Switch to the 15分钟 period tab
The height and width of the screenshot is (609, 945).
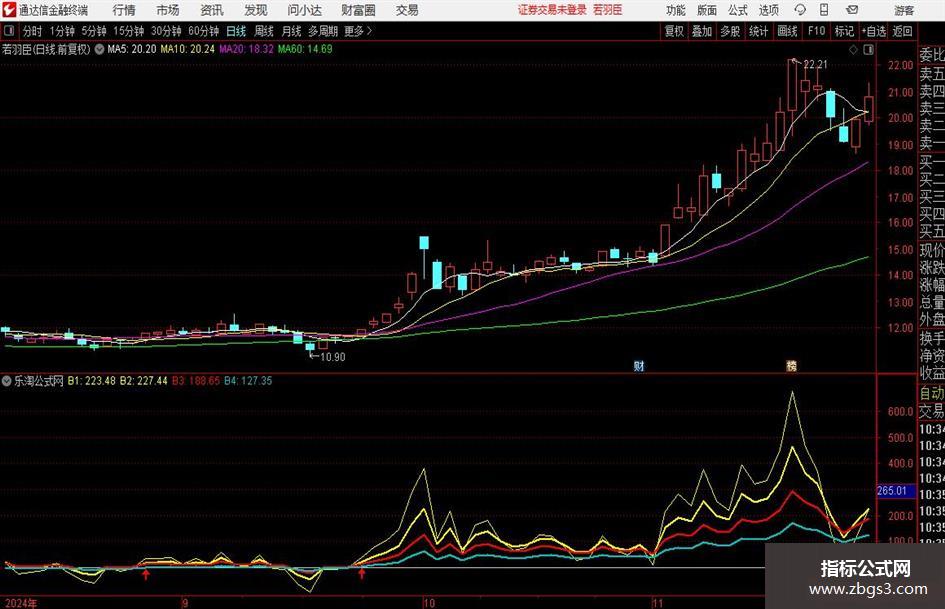point(129,31)
